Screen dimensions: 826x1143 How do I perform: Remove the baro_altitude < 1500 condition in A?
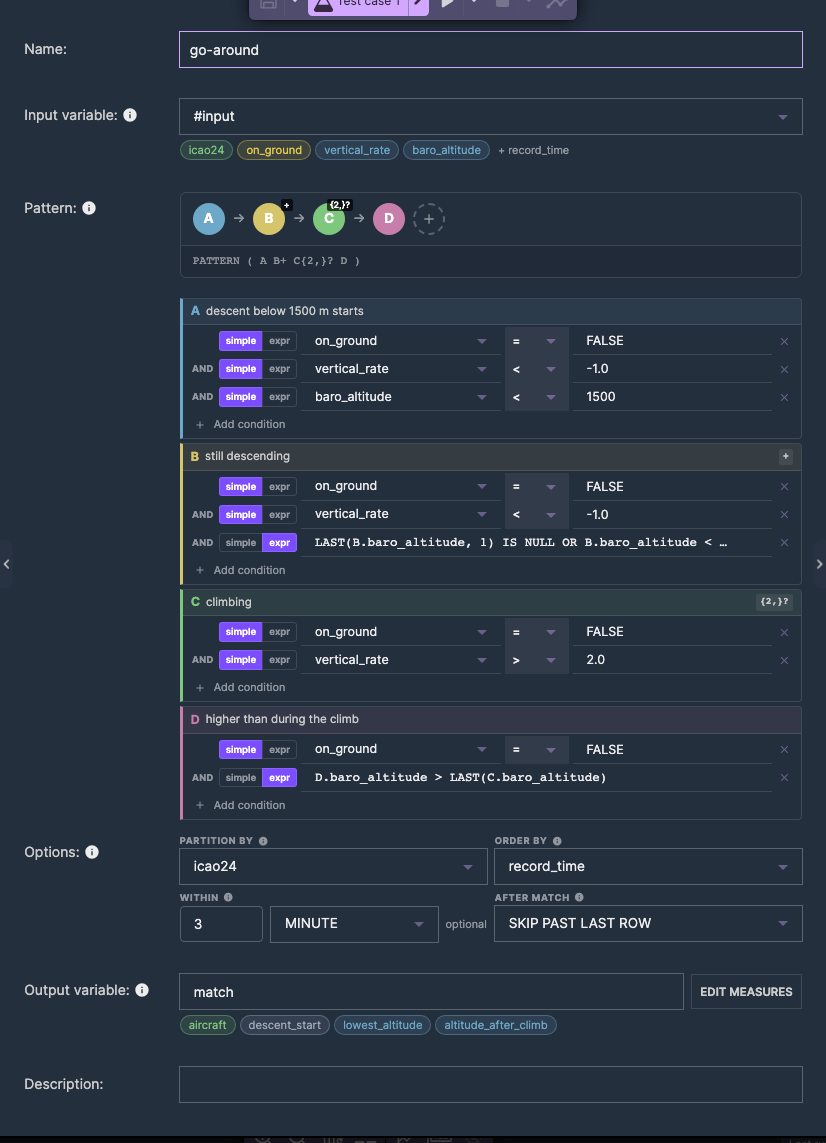pos(784,397)
